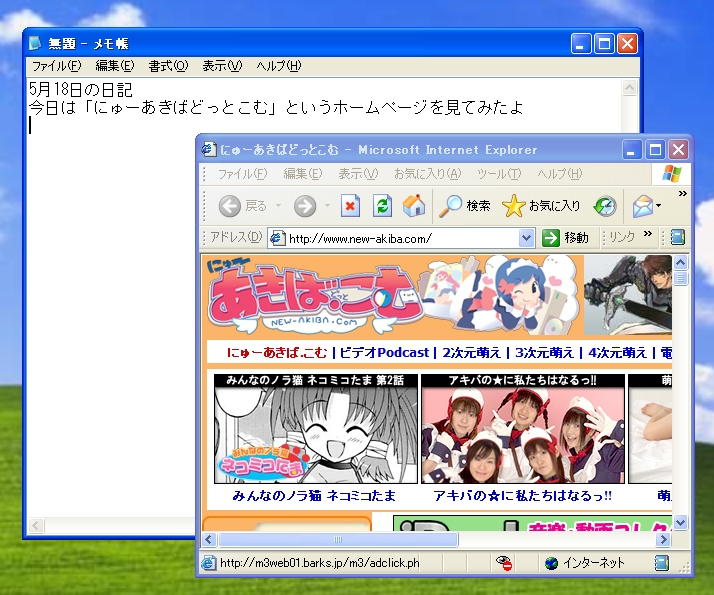Click the にゅーあきば.こむ navigation link
This screenshot has height=595, width=714.
277,353
